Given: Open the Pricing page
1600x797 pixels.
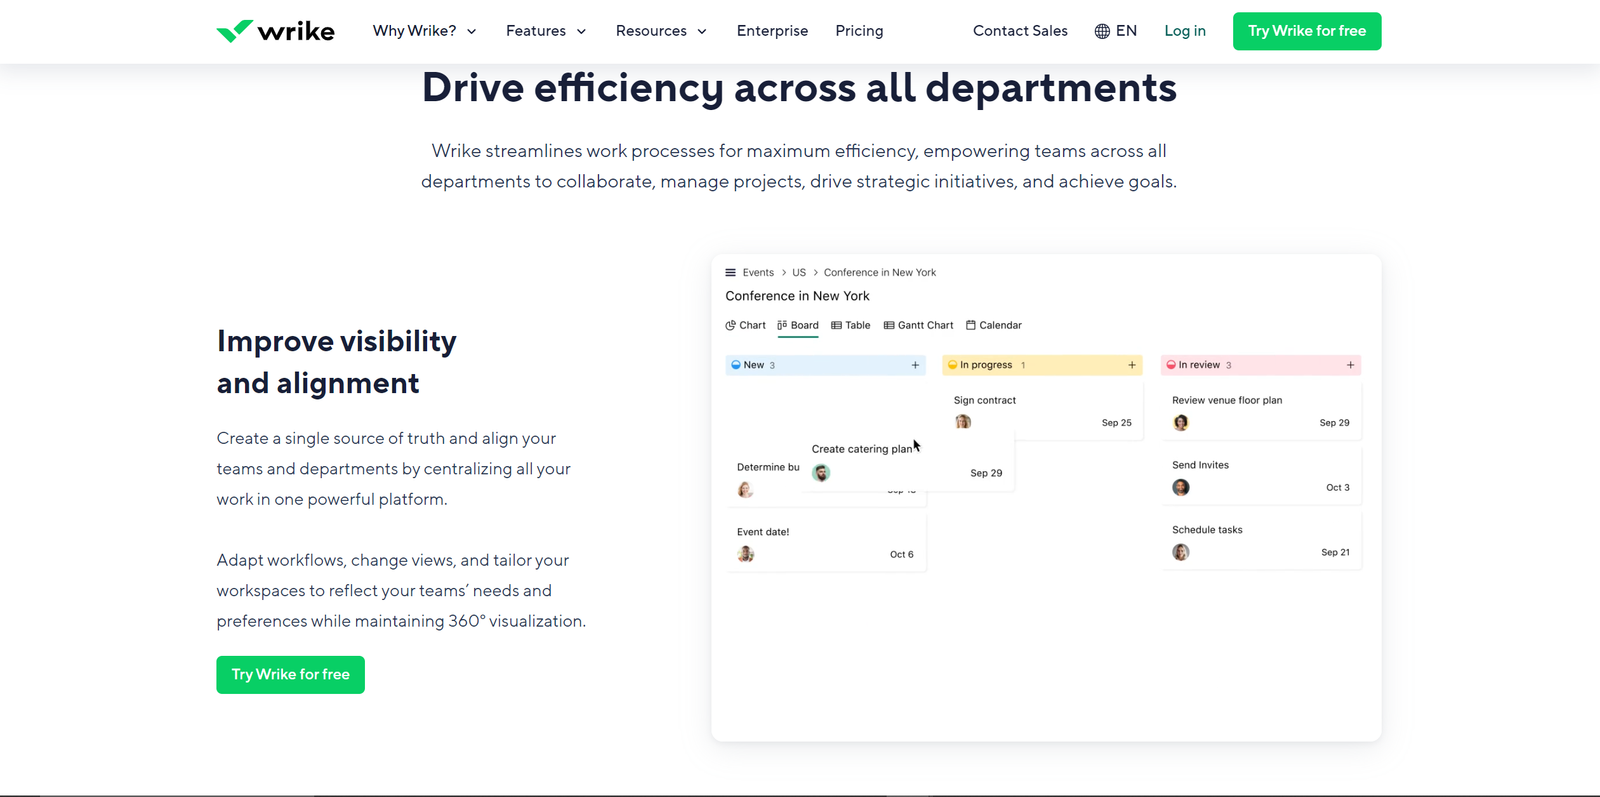Looking at the screenshot, I should pyautogui.click(x=859, y=31).
